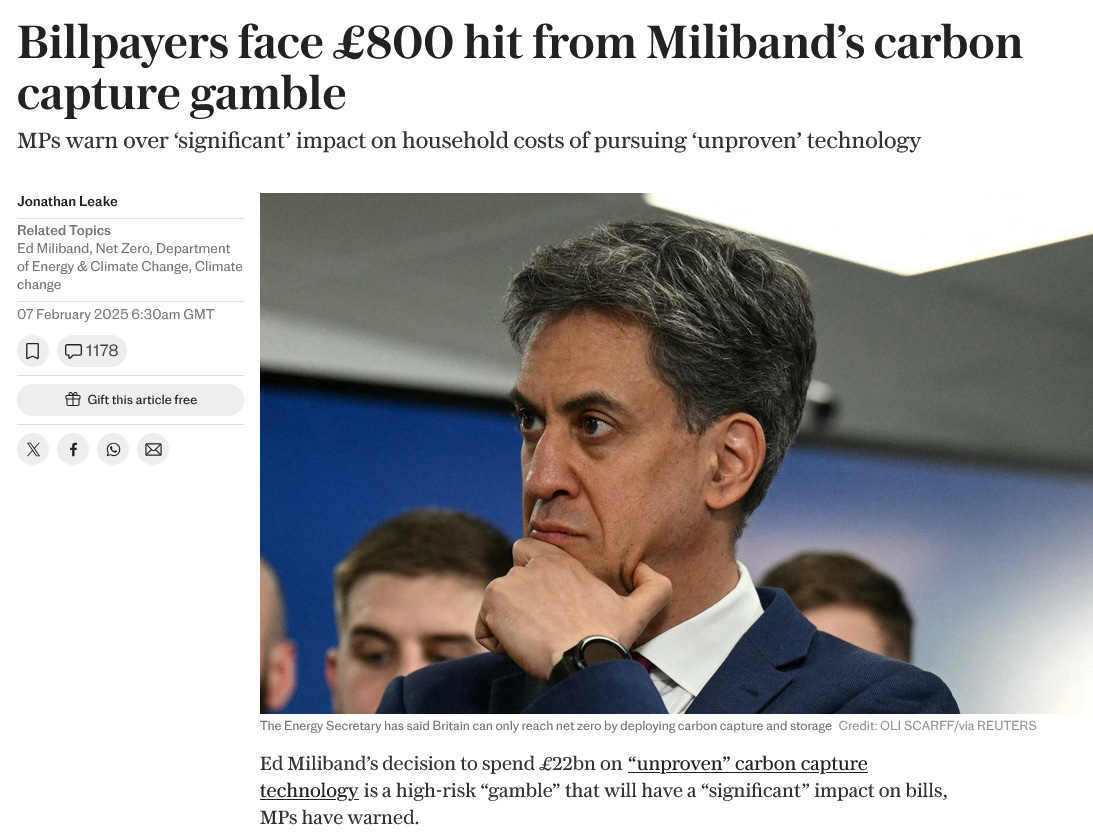Open author Jonathan Leake's page
Screen dimensions: 1093x840
67,201
